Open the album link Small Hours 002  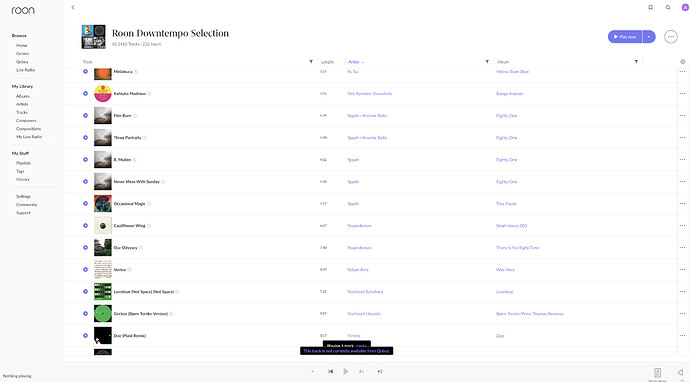(511, 226)
